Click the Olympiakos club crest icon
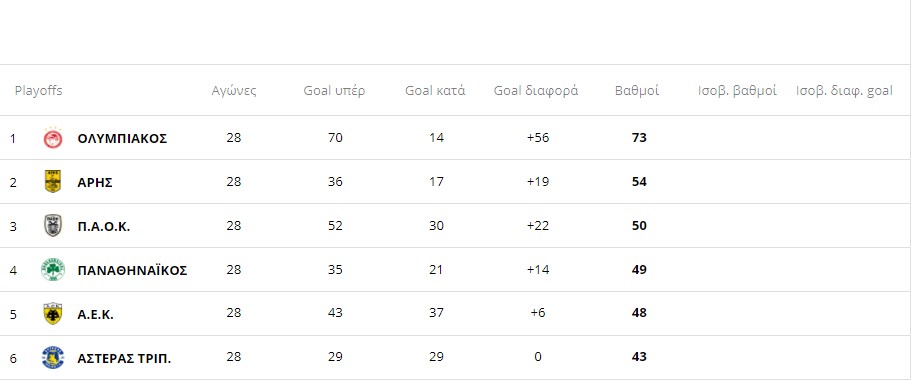The height and width of the screenshot is (381, 911). (53, 138)
